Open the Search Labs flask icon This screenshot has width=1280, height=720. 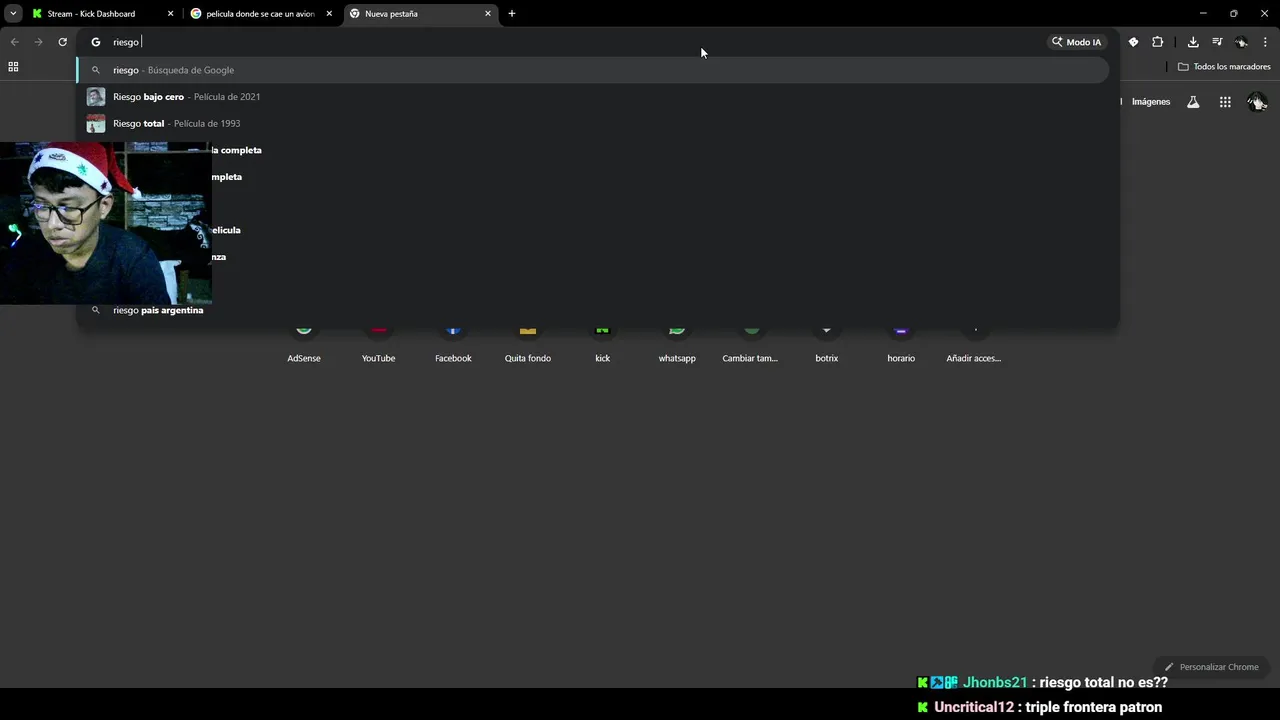click(x=1193, y=102)
